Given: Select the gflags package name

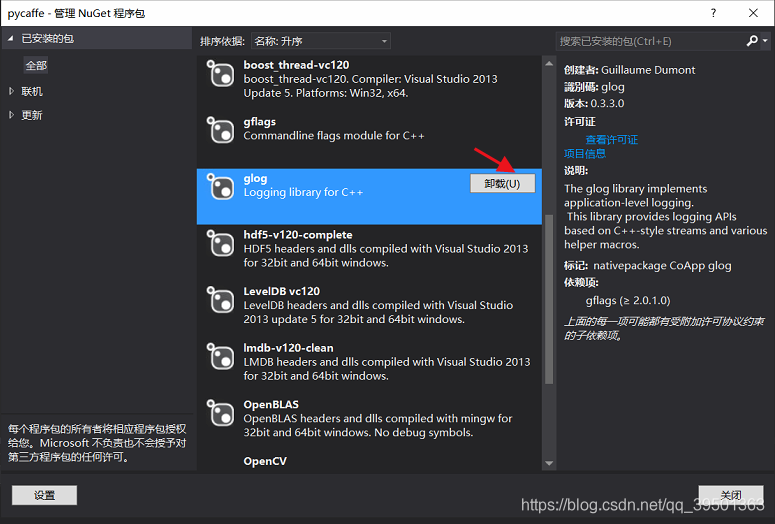Looking at the screenshot, I should click(x=259, y=122).
